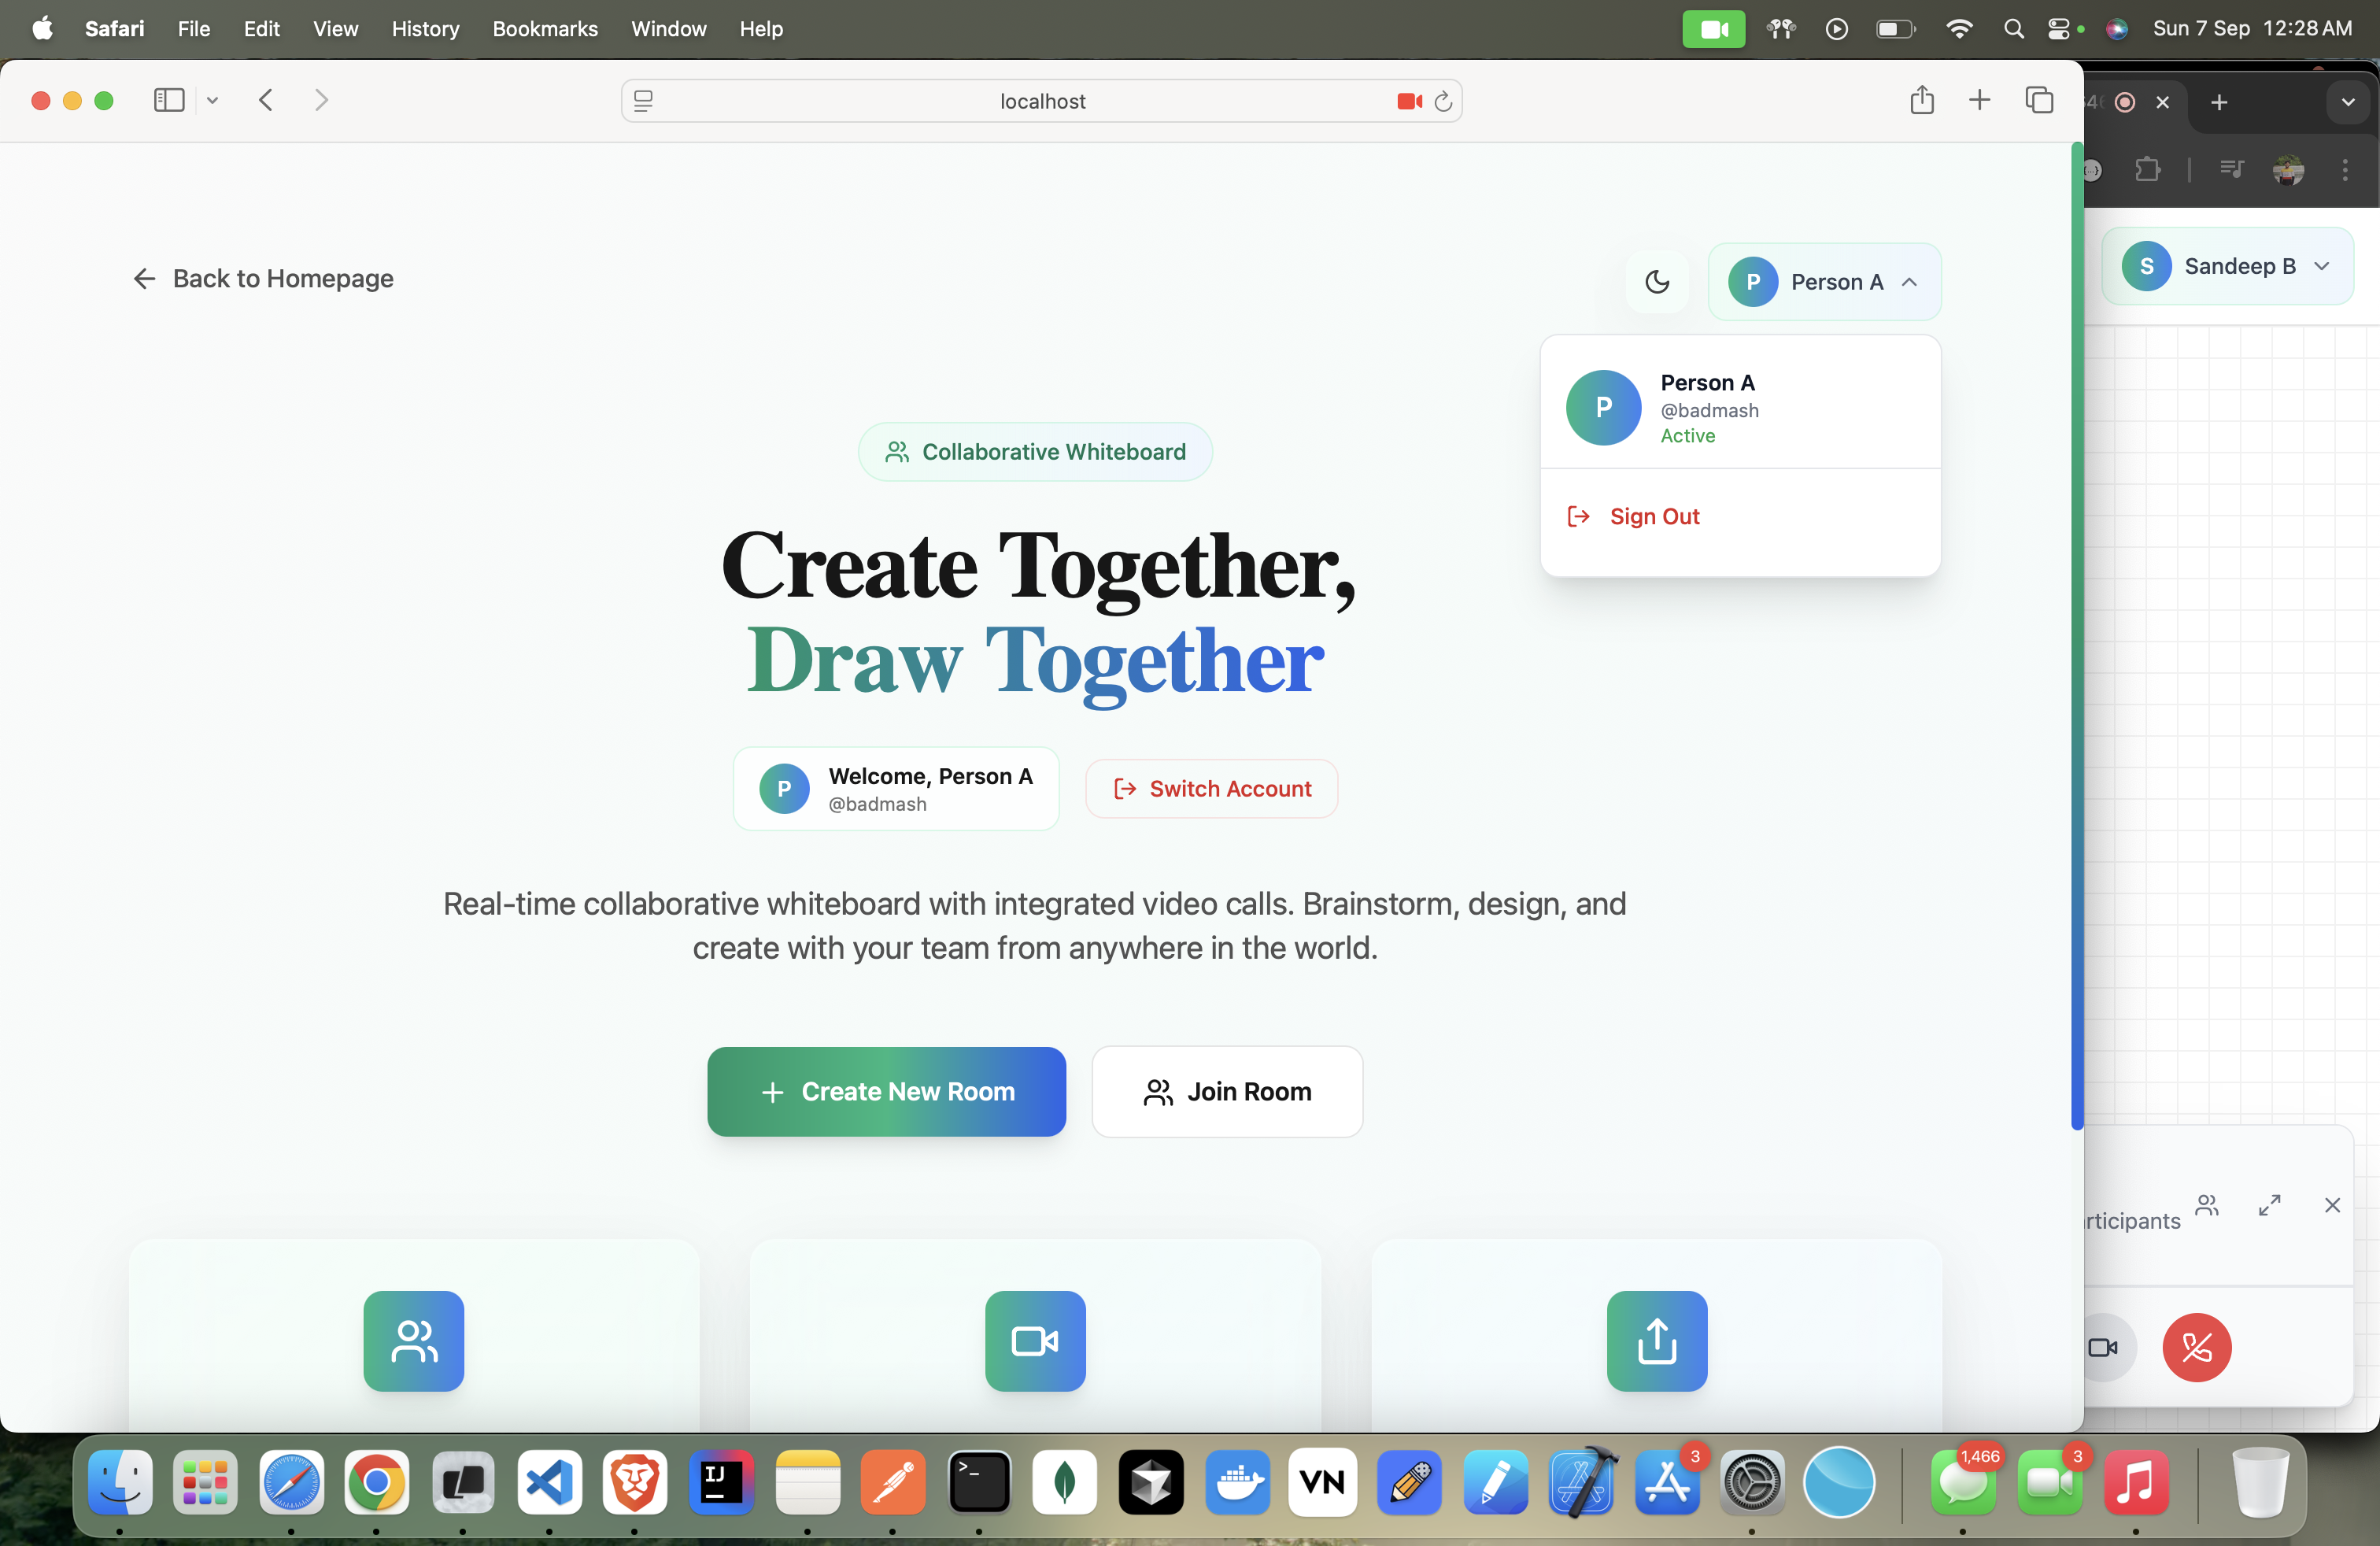Toggle the camera in the call panel

2103,1347
